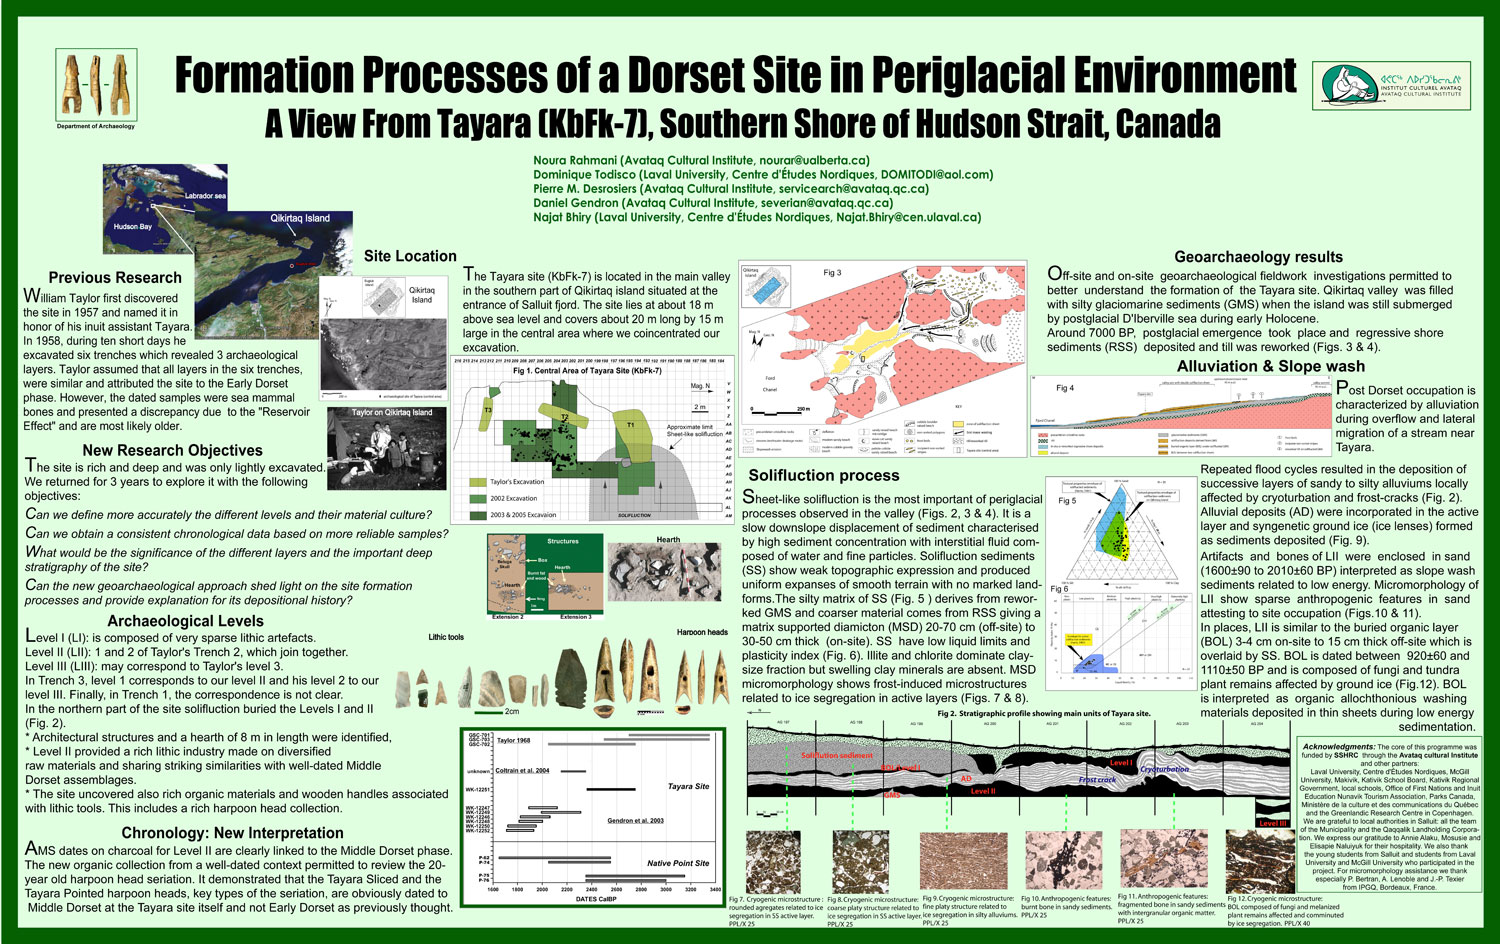Click the 'Tayara Site' label in dates chart
1500x944 pixels.
click(x=688, y=786)
